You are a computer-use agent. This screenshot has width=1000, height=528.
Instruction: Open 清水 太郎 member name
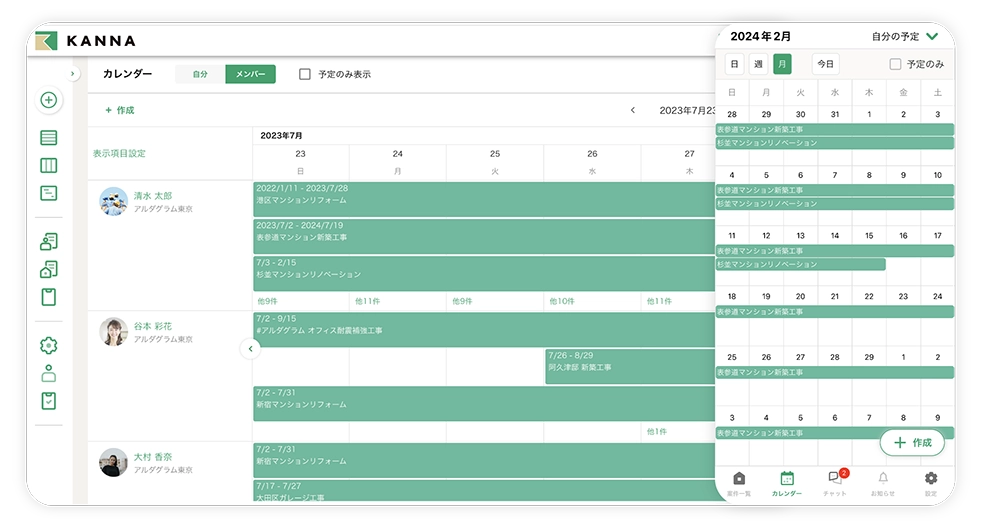pyautogui.click(x=153, y=196)
